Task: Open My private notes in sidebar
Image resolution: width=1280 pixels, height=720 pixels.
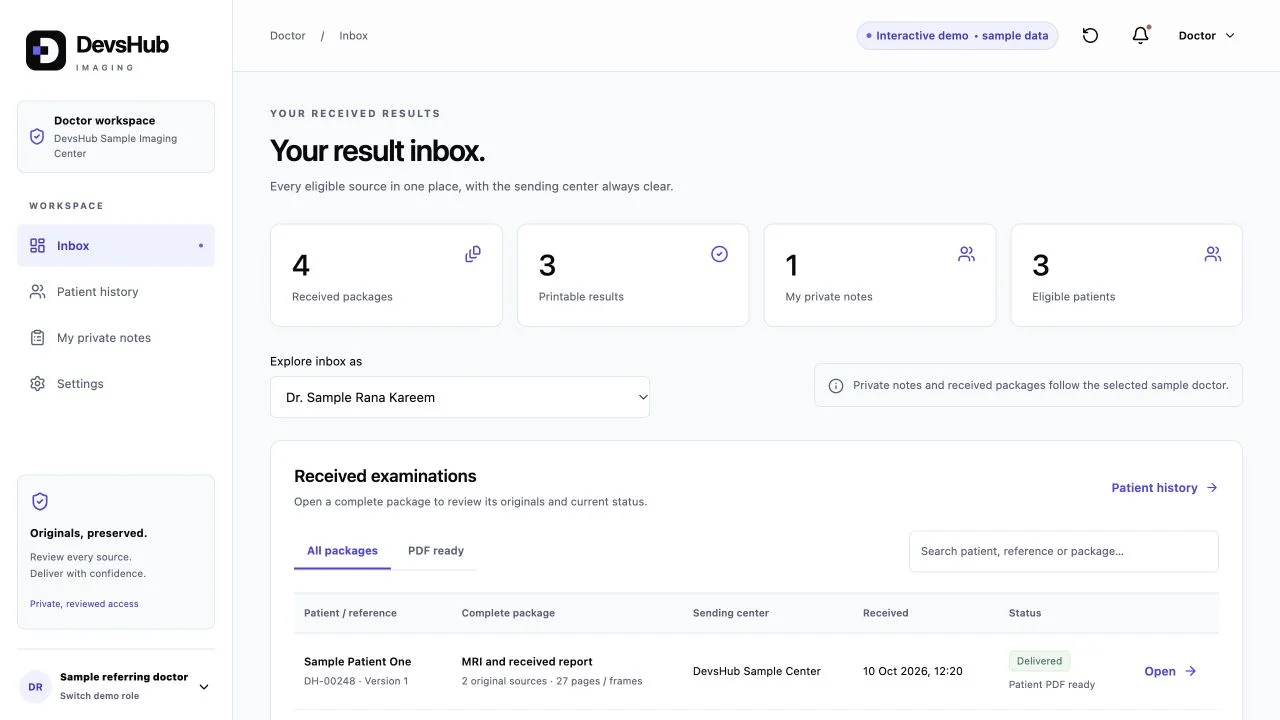Action: (116, 338)
